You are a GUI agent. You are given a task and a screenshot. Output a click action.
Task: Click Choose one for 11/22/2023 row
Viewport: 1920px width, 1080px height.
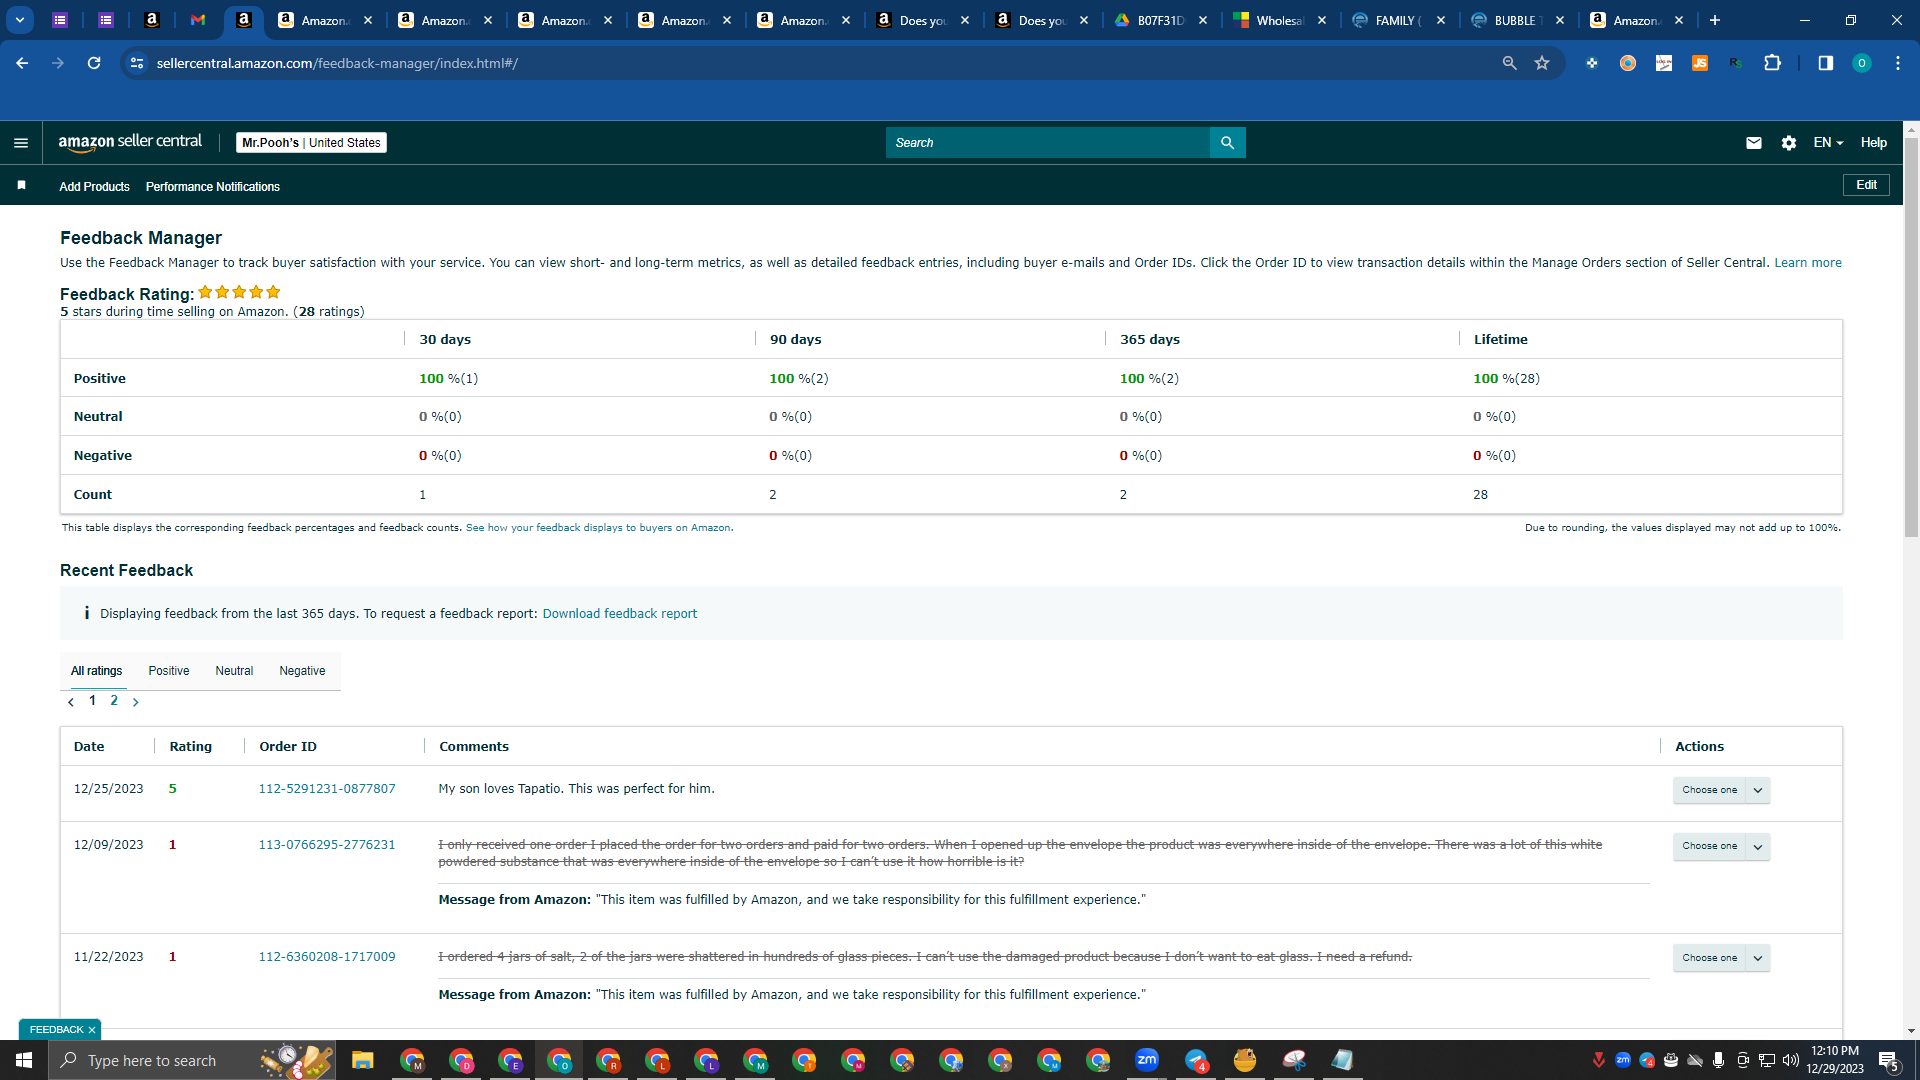click(1709, 958)
